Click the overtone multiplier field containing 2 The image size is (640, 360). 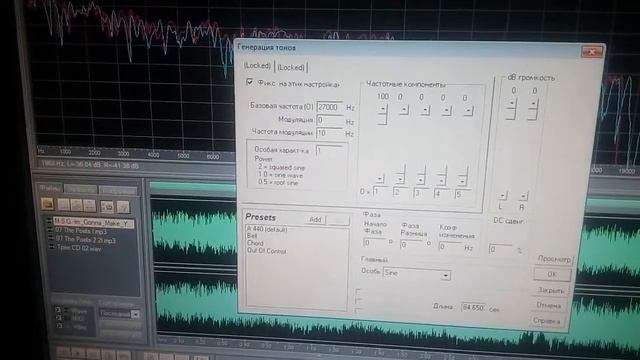(401, 193)
